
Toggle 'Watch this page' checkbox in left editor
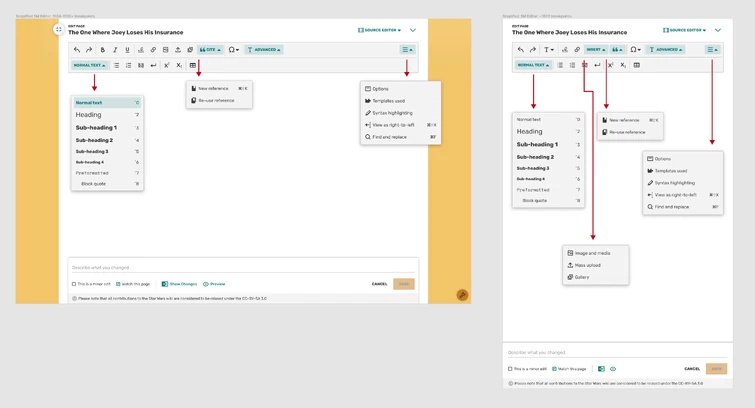pos(118,284)
